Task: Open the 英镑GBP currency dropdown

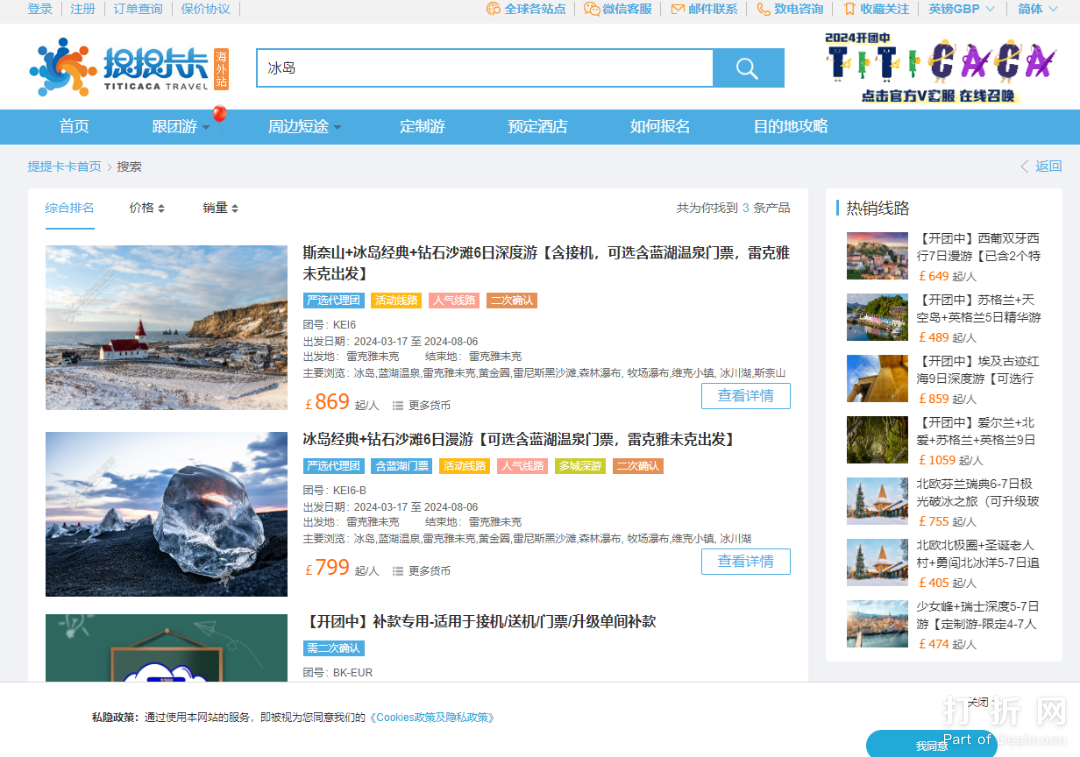Action: click(x=961, y=9)
